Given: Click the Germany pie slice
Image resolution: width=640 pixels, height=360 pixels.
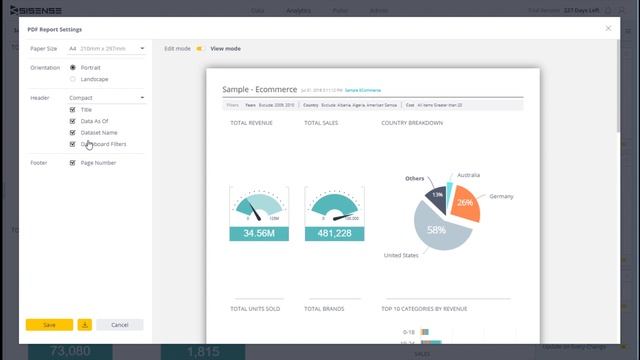Looking at the screenshot, I should [466, 203].
